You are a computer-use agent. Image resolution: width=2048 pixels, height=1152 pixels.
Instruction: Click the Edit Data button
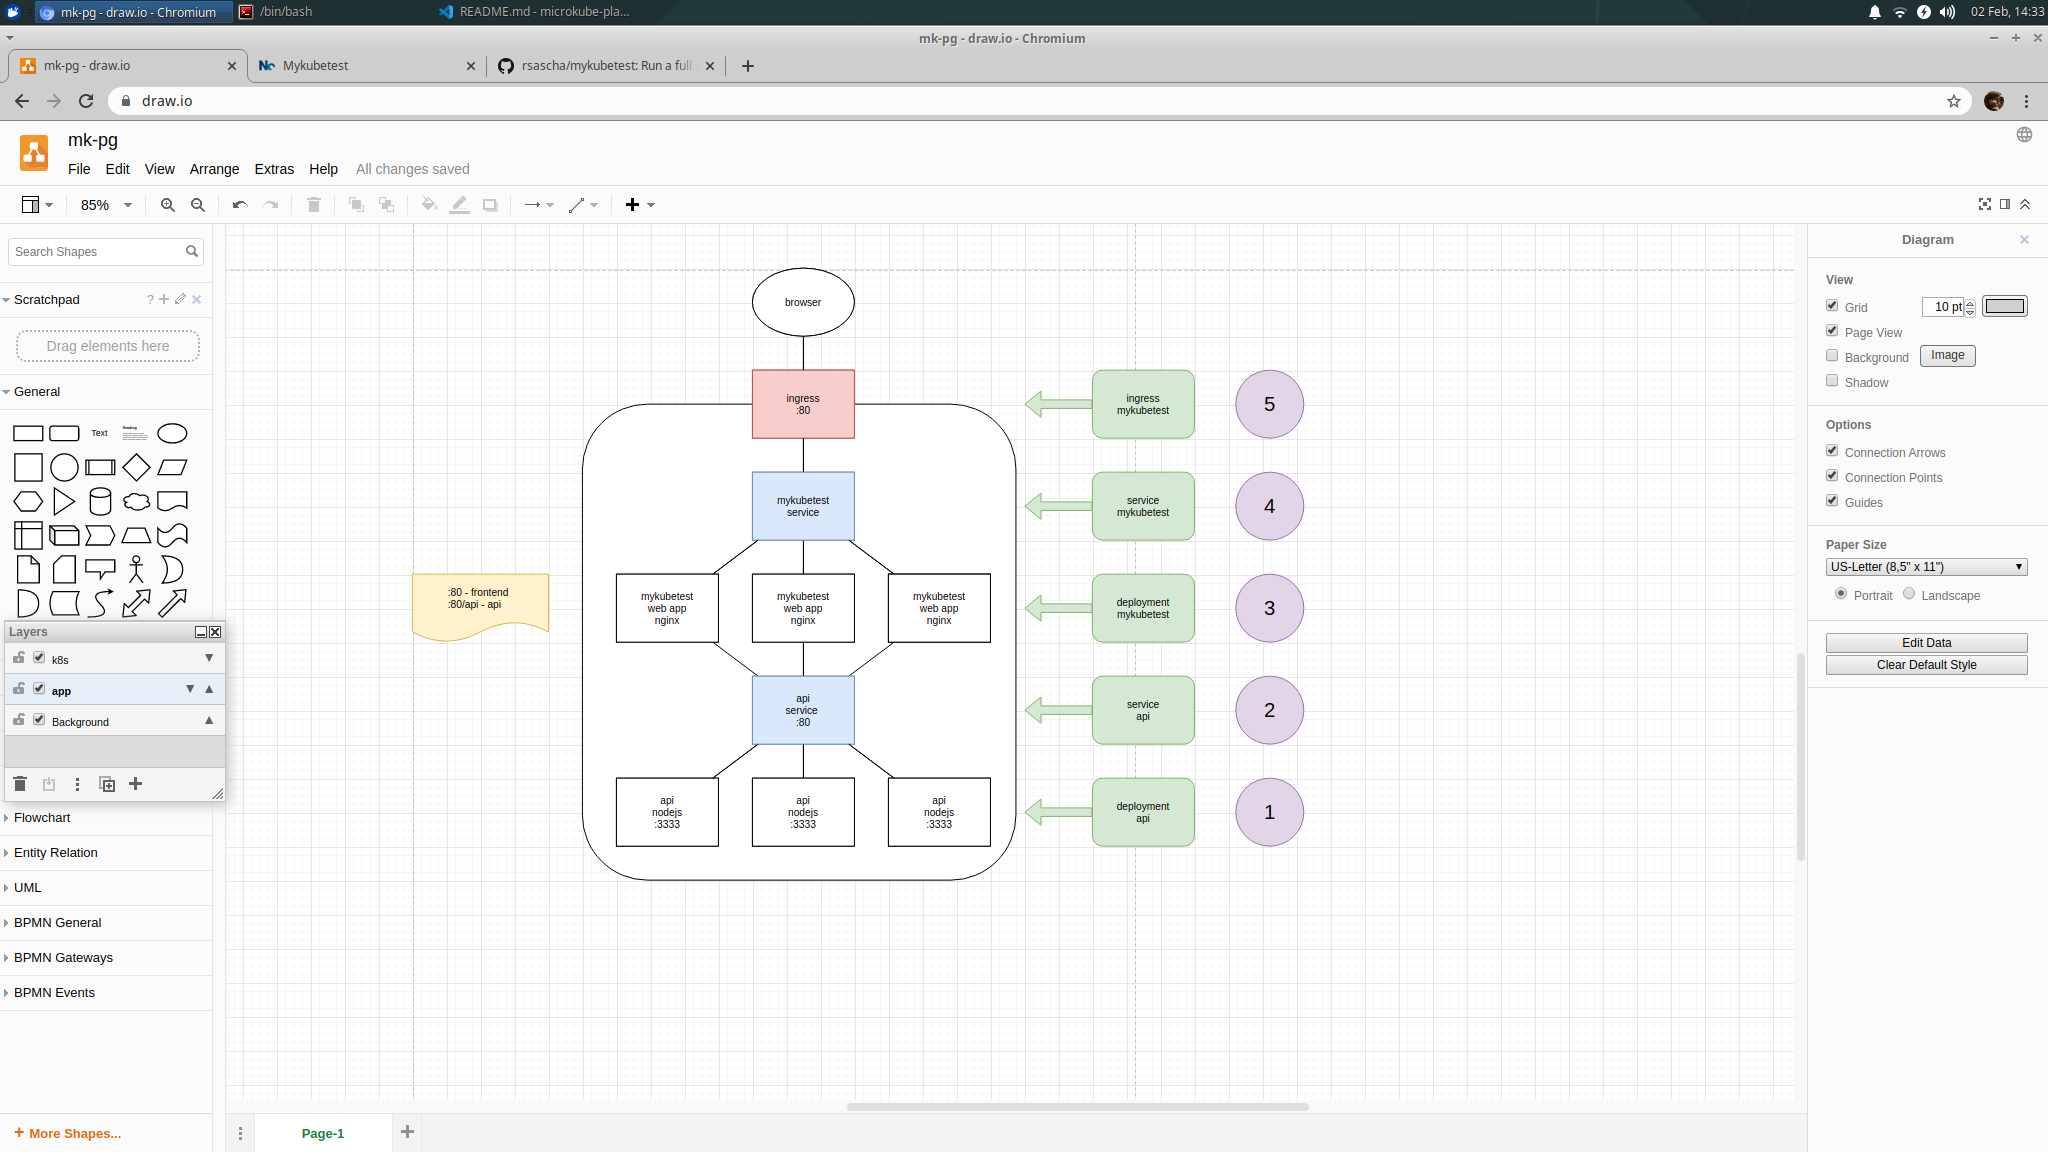point(1926,643)
